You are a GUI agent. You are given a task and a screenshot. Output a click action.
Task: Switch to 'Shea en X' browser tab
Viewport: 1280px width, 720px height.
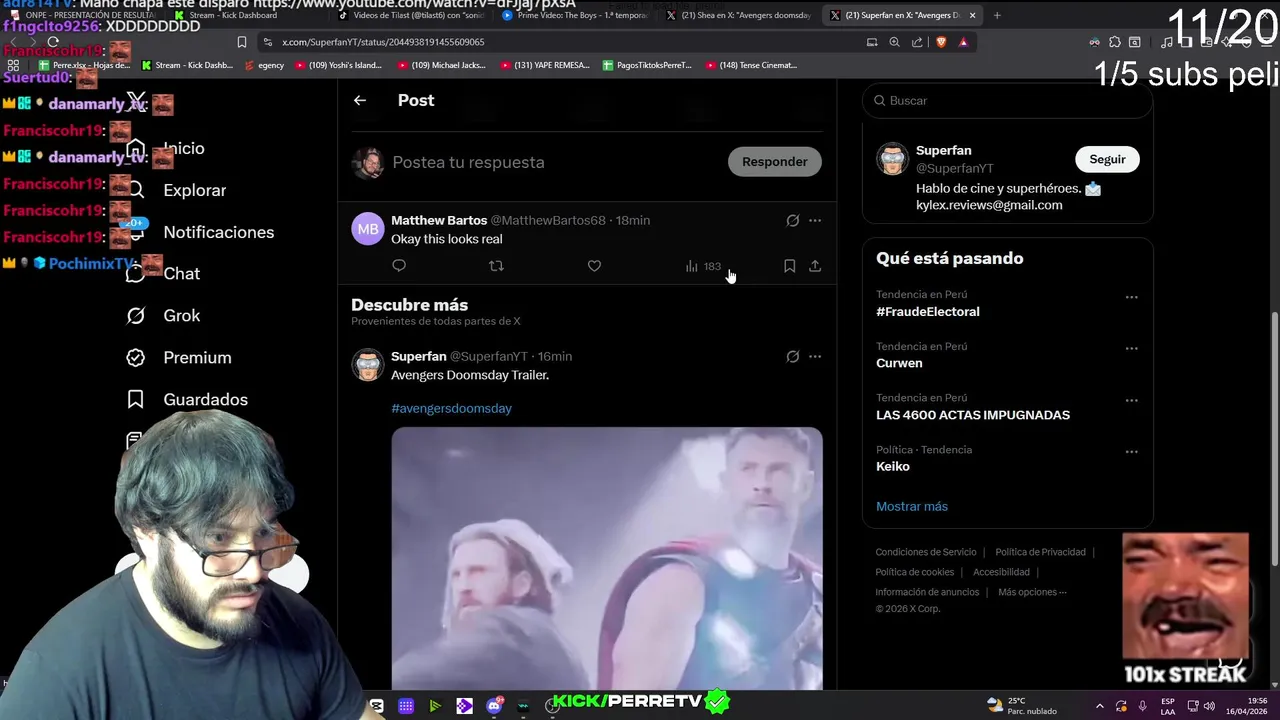pyautogui.click(x=738, y=15)
